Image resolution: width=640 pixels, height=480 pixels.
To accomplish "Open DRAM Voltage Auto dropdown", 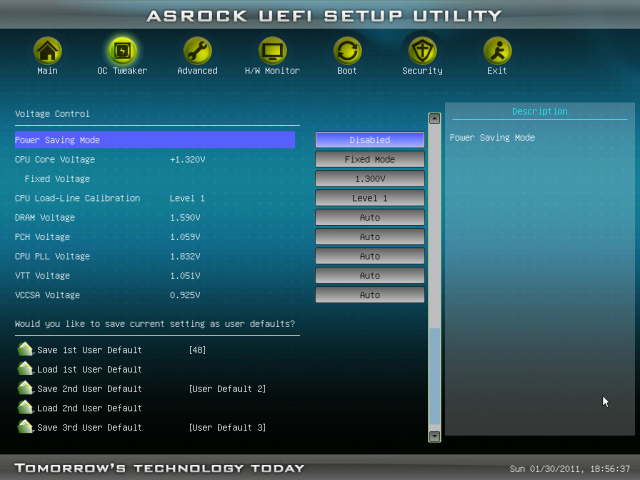I will tap(370, 218).
